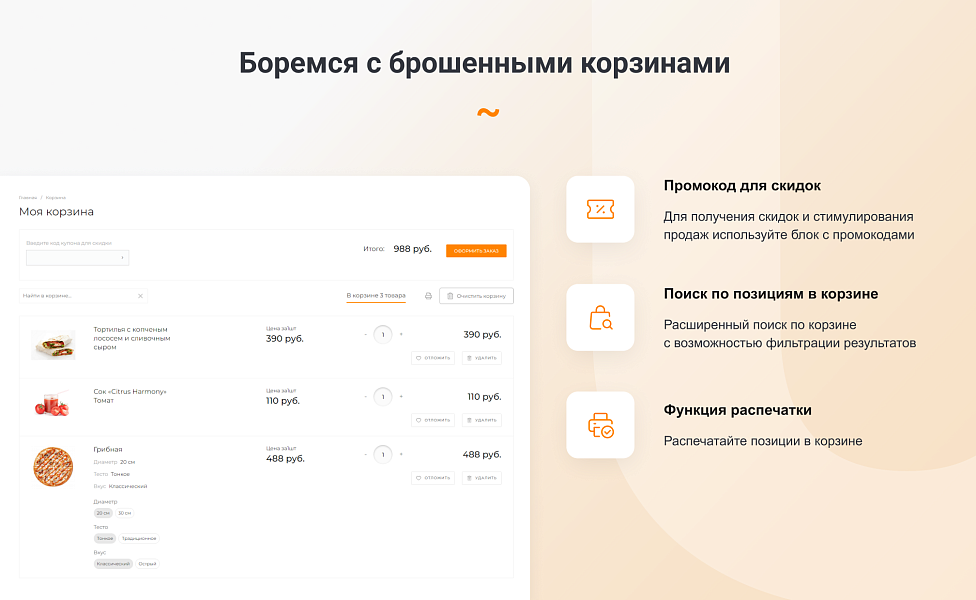Select the 'Острый' flavor option
This screenshot has width=976, height=600.
(x=145, y=562)
